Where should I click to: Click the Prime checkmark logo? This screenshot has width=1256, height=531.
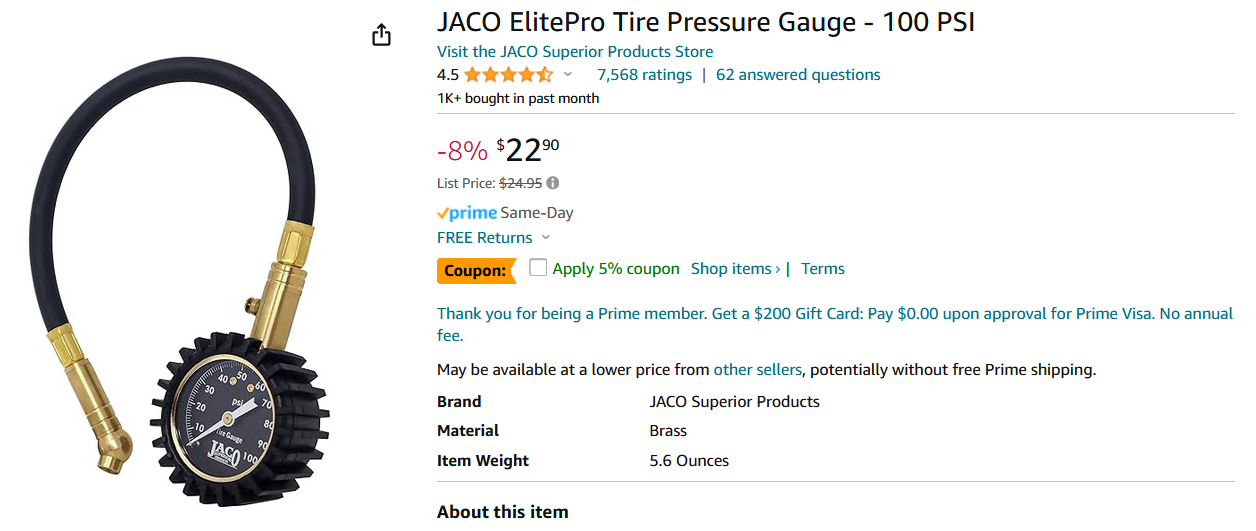467,213
